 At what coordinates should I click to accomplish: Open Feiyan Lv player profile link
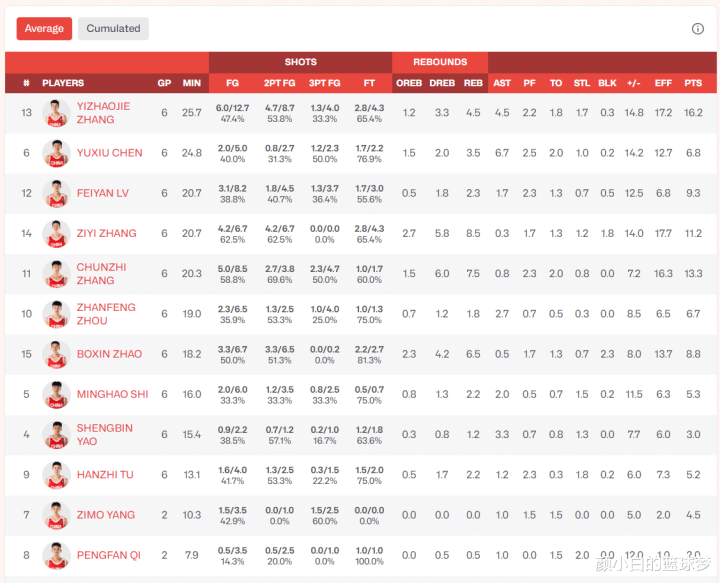tap(102, 193)
